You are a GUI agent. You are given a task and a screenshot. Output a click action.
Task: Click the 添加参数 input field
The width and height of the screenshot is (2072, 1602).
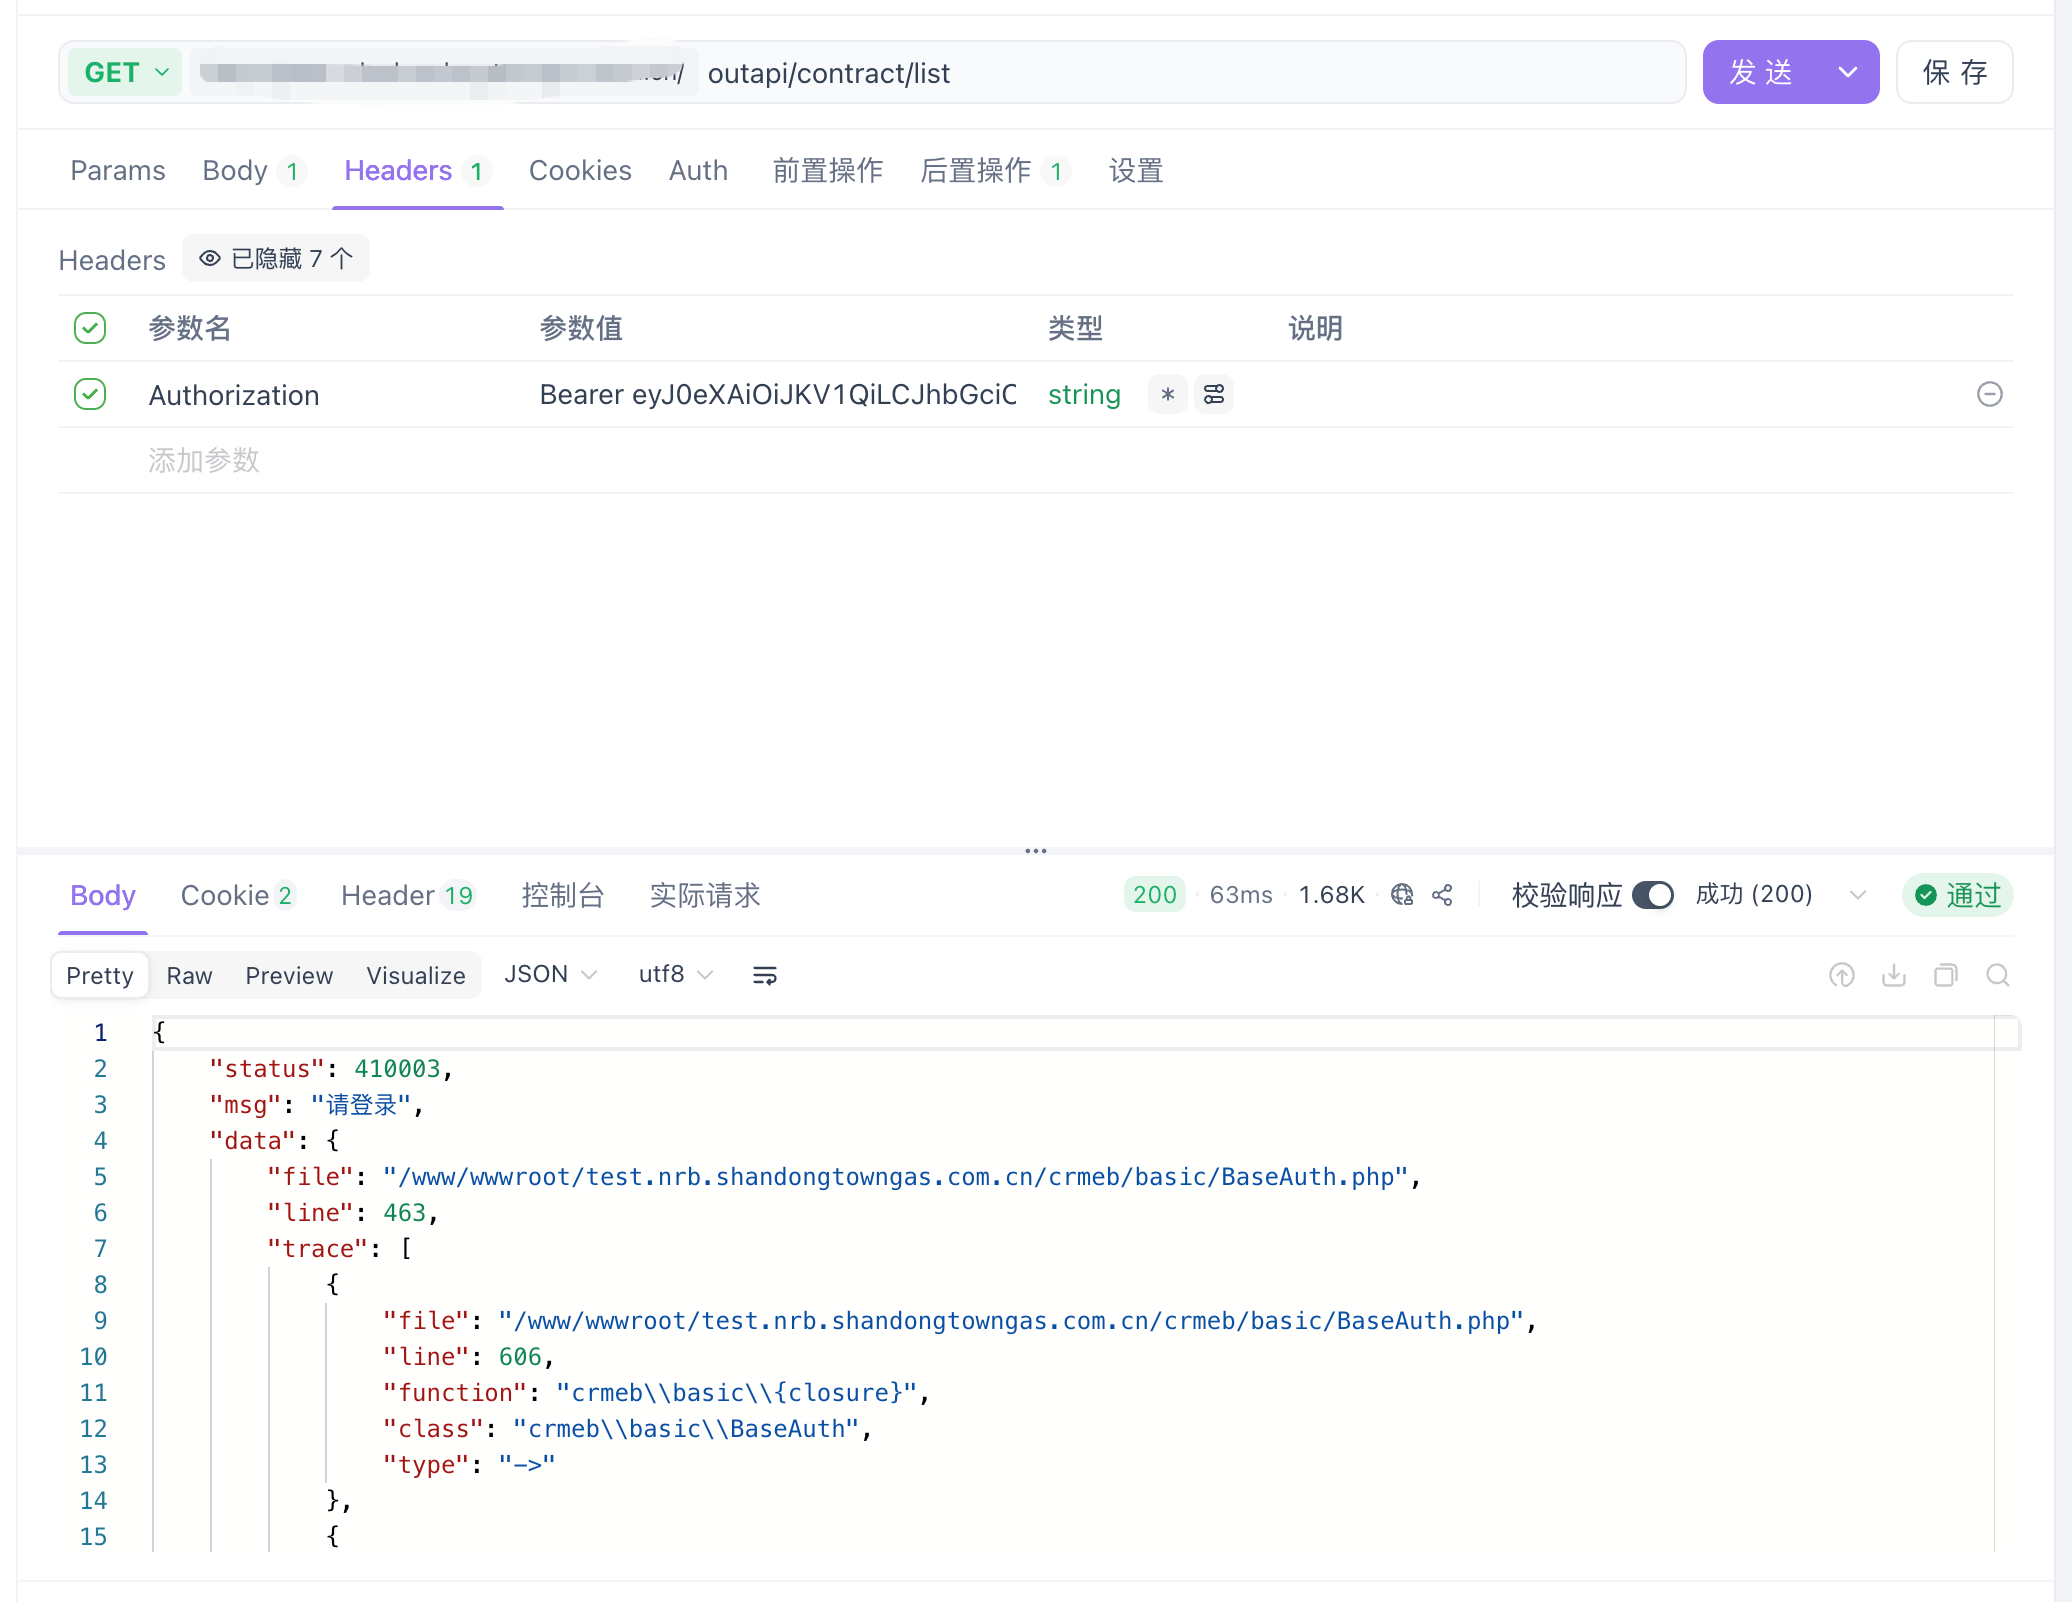point(204,460)
